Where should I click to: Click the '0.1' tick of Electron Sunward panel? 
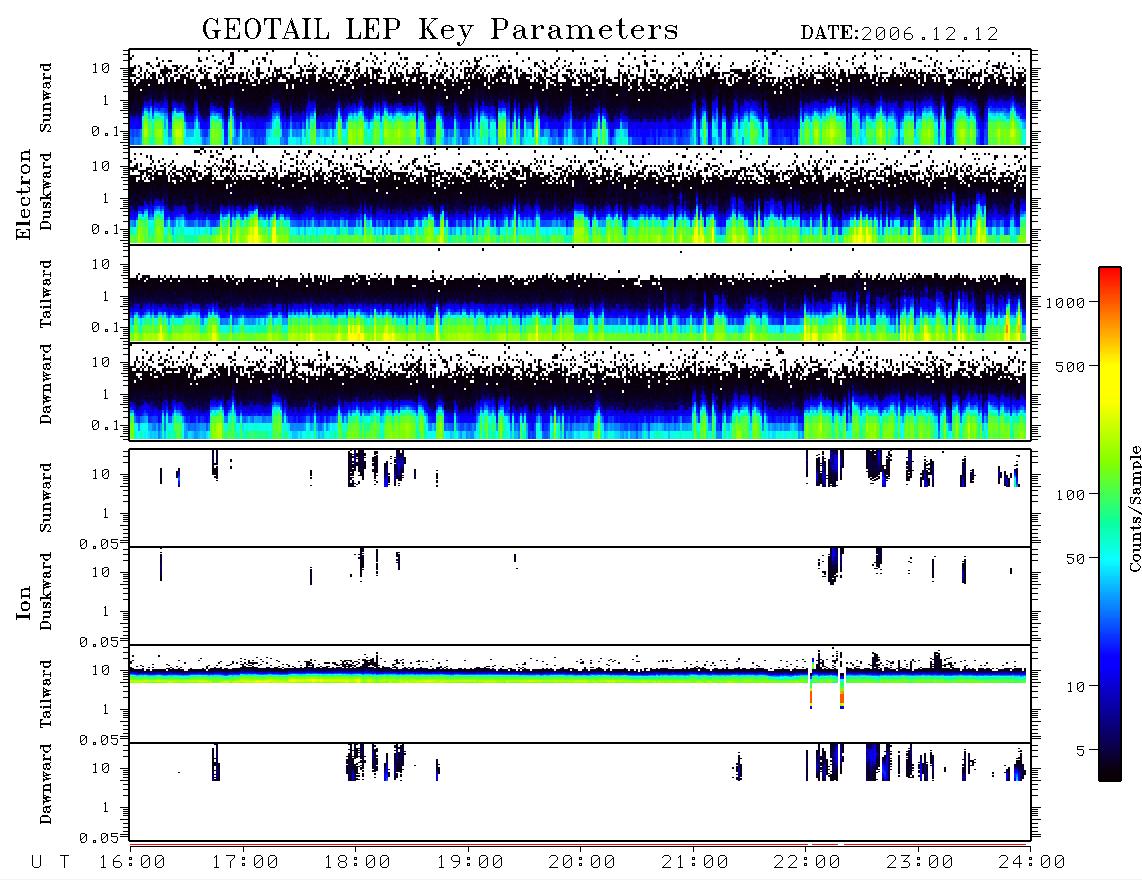[x=106, y=132]
